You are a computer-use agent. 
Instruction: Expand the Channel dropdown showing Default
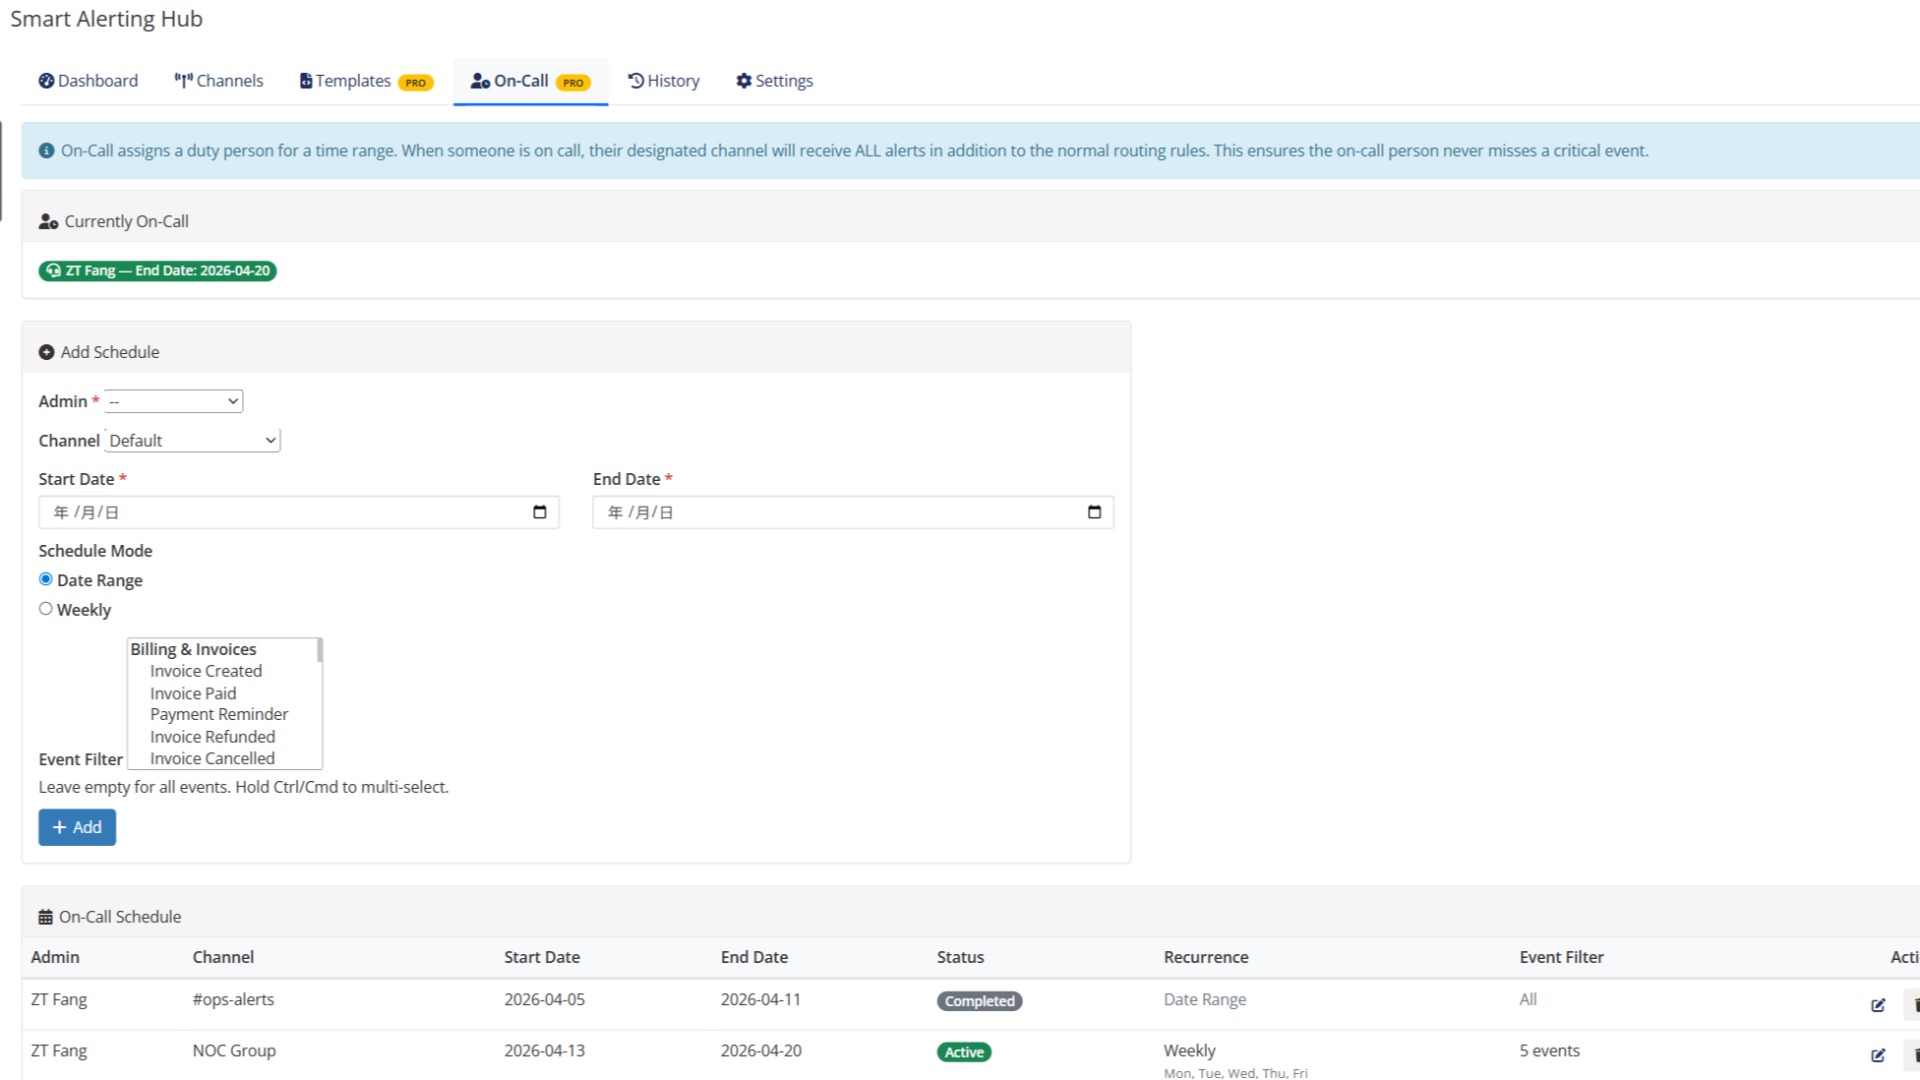[192, 440]
